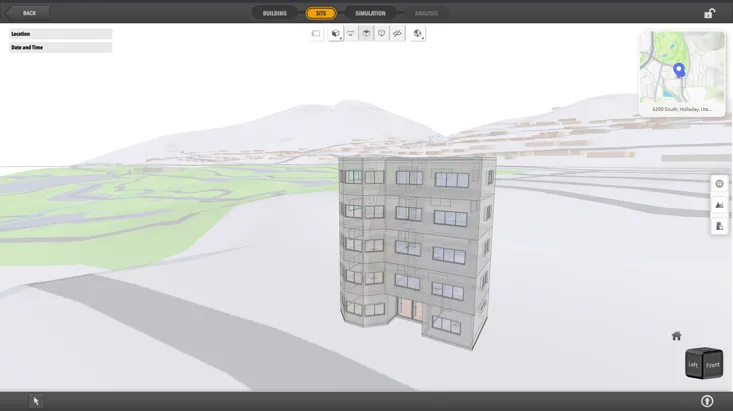The height and width of the screenshot is (411, 733).
Task: Toggle the section cut view icon
Action: [x=351, y=33]
